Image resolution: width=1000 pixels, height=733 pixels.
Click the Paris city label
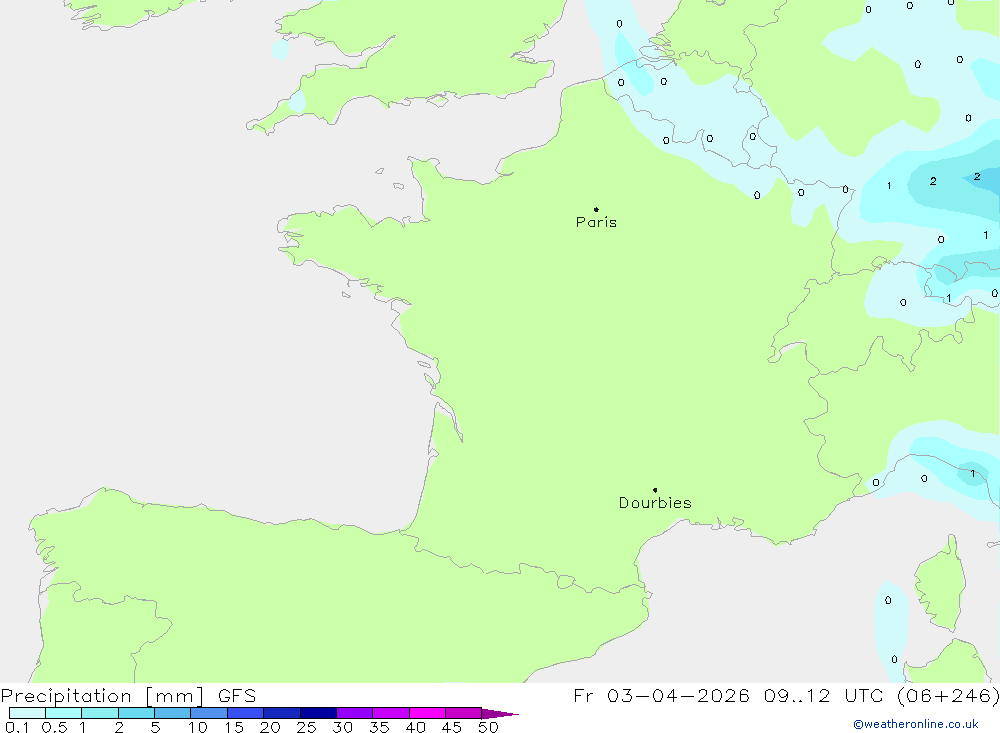coord(596,222)
